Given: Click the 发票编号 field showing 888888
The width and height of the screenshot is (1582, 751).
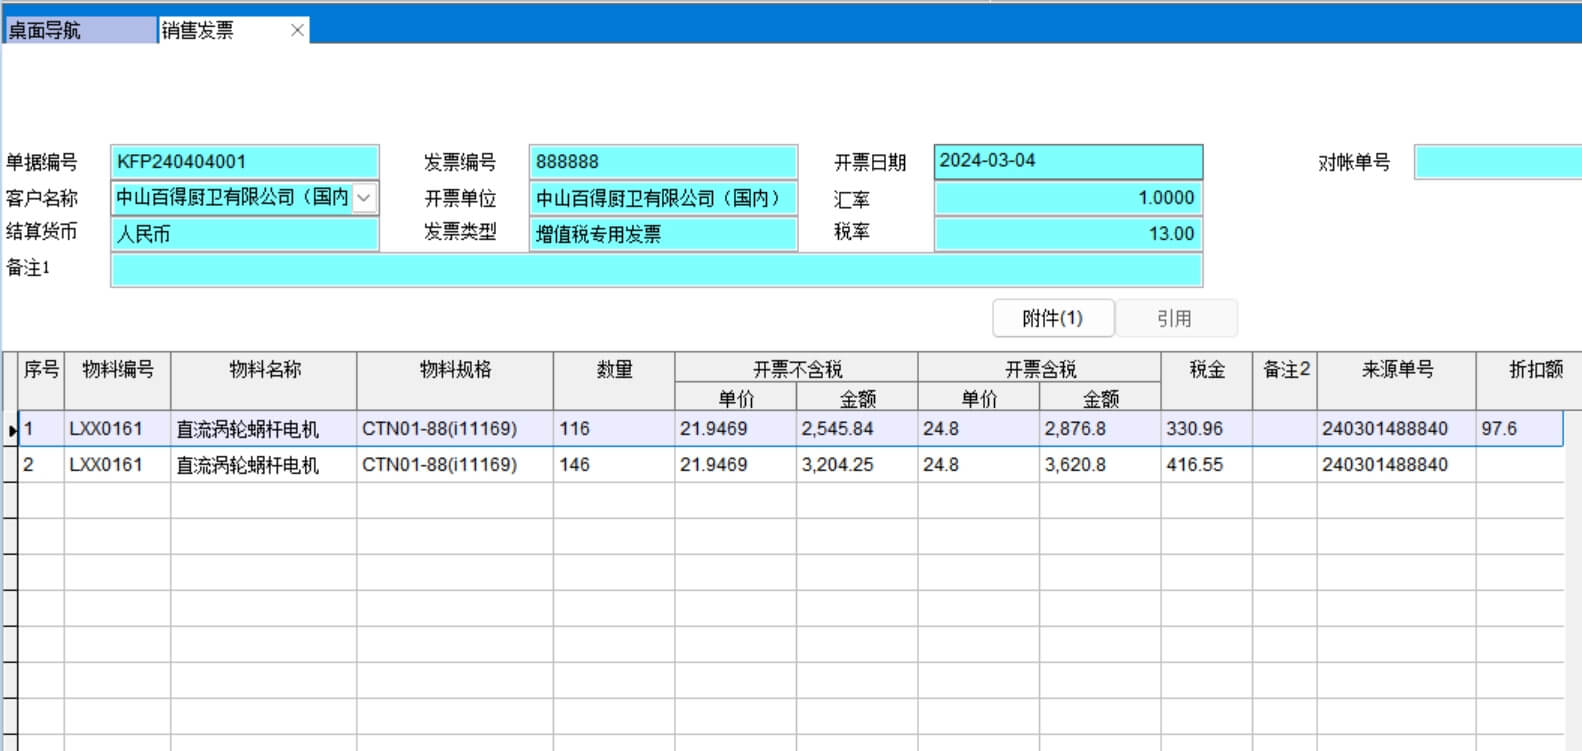Looking at the screenshot, I should (662, 162).
